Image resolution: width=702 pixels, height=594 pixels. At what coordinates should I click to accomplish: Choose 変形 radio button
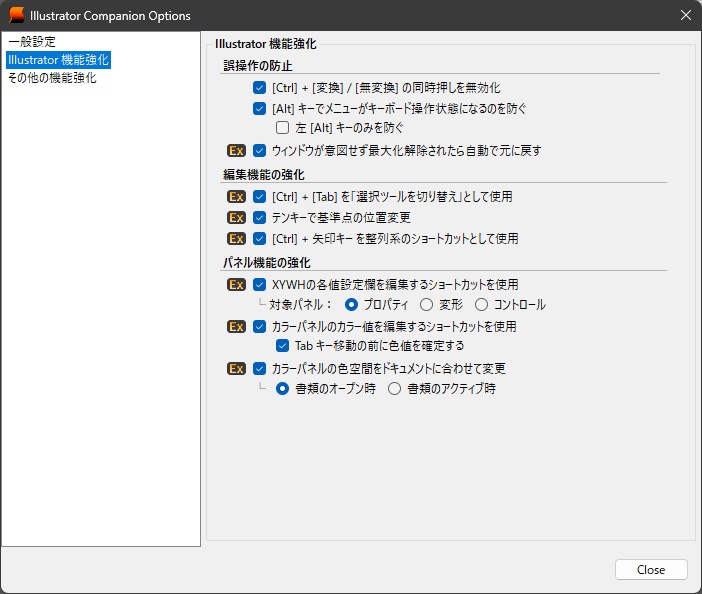(426, 305)
